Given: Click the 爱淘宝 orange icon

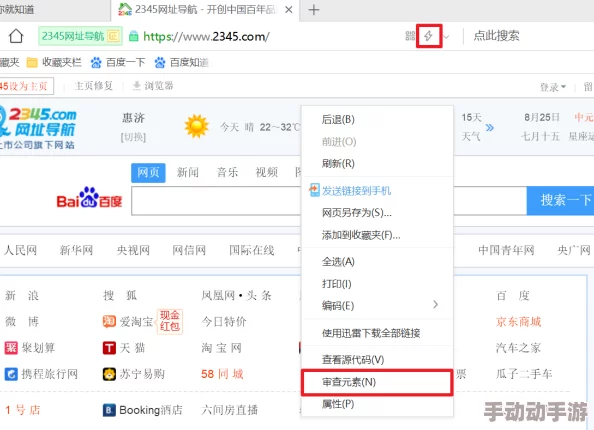Looking at the screenshot, I should (109, 321).
